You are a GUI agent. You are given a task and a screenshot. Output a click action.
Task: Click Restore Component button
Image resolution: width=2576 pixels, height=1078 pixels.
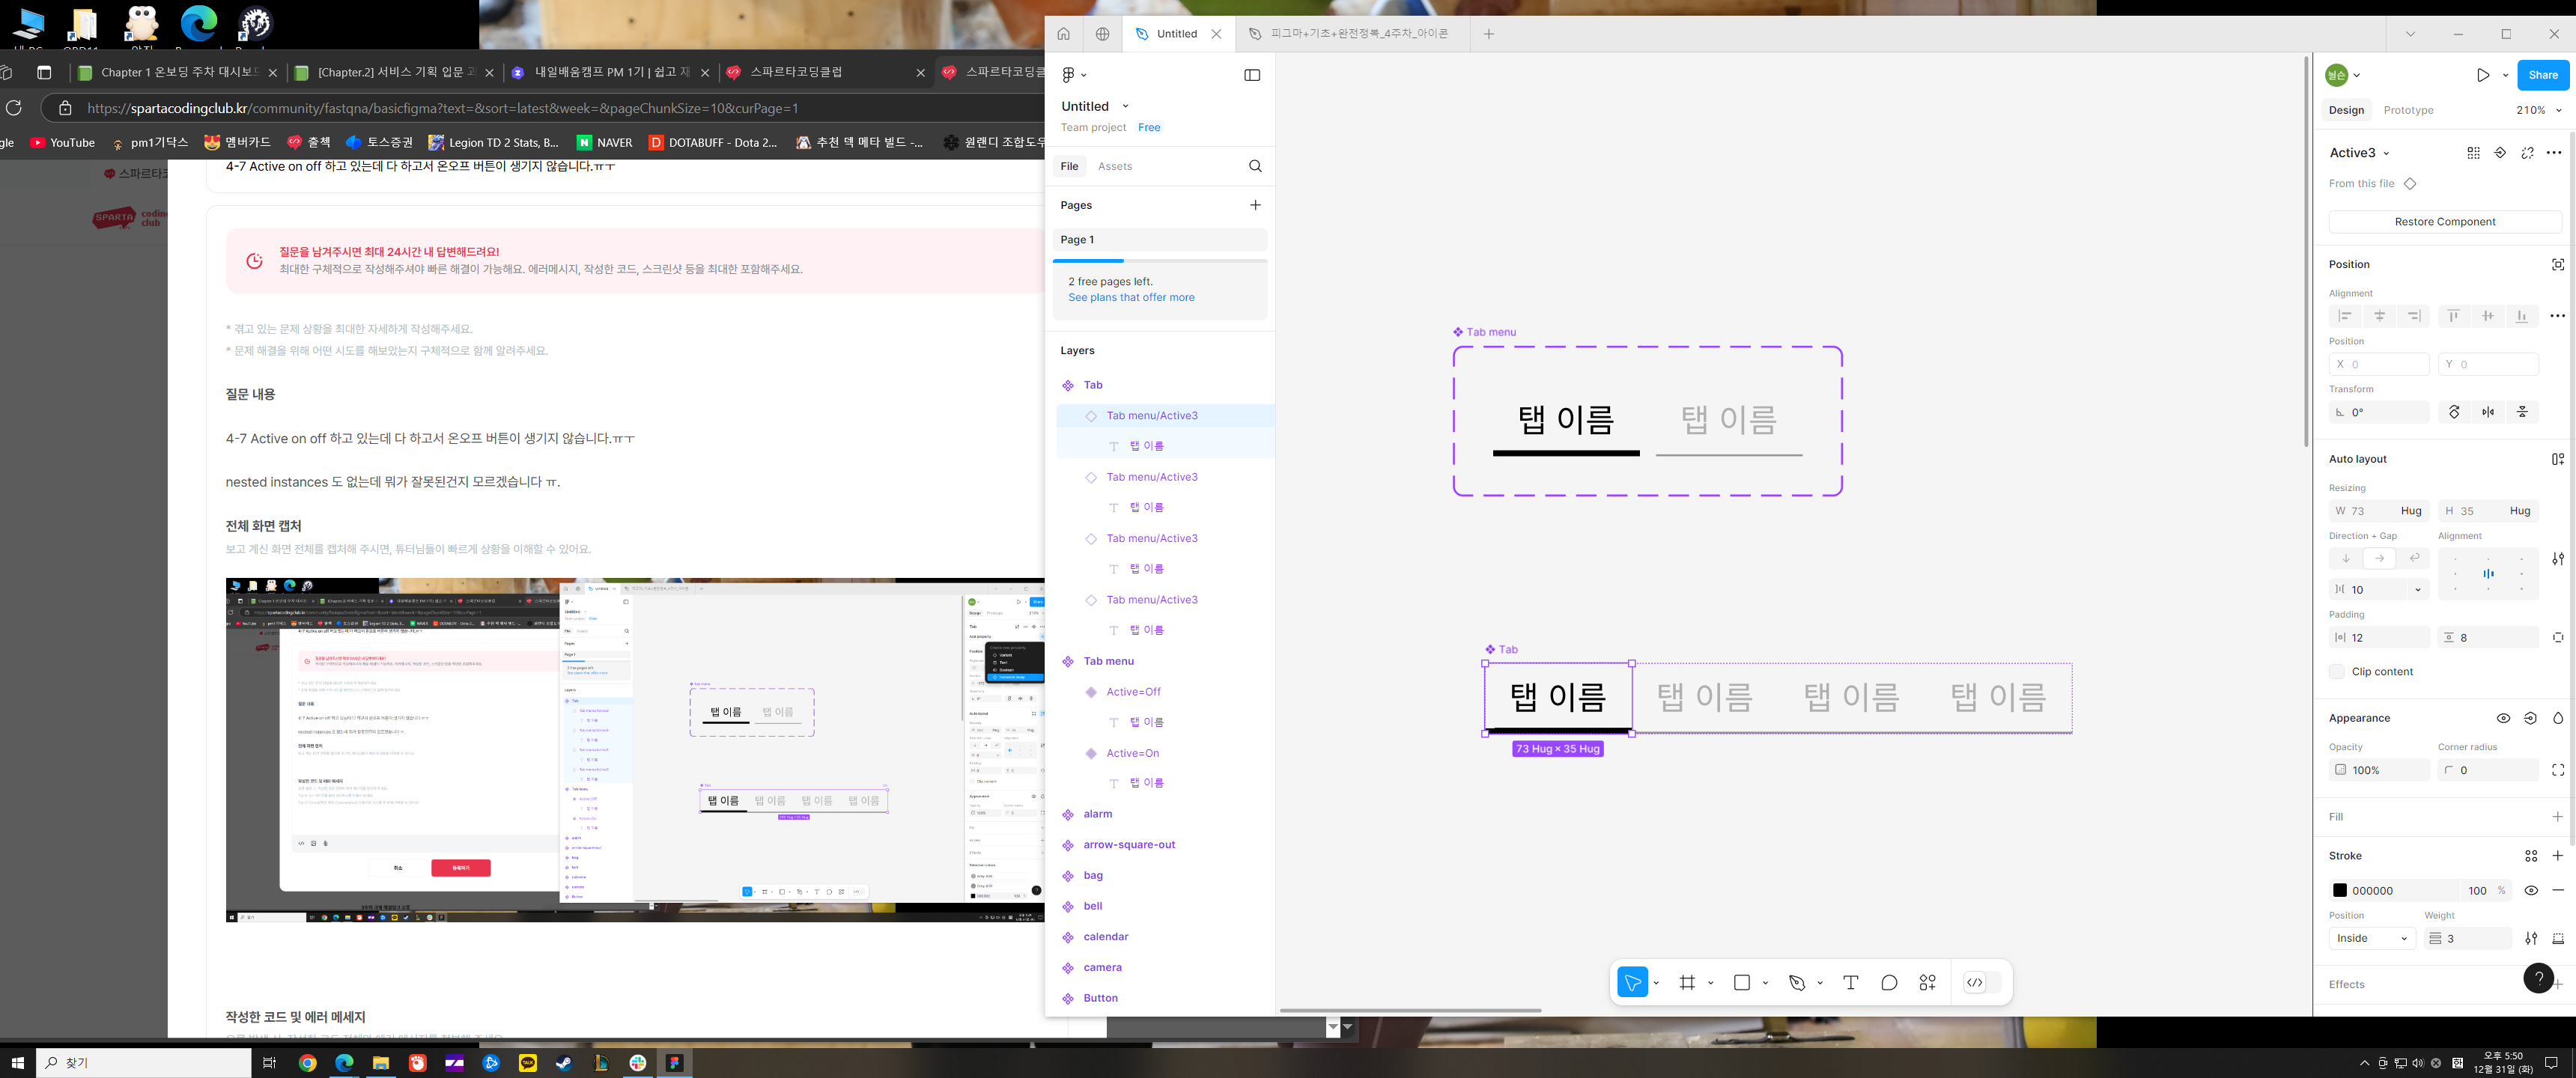pos(2444,222)
